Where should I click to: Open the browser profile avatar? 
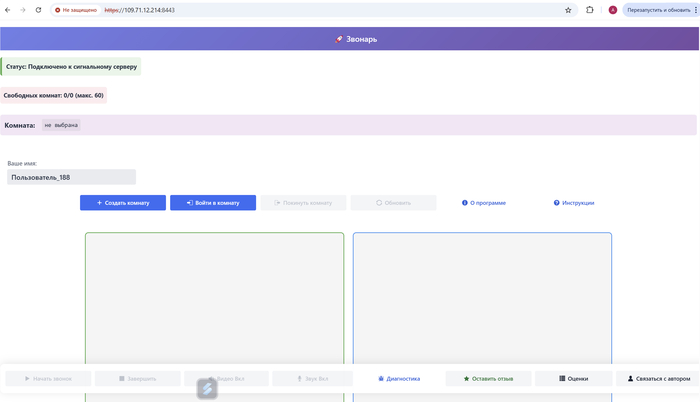coord(613,10)
